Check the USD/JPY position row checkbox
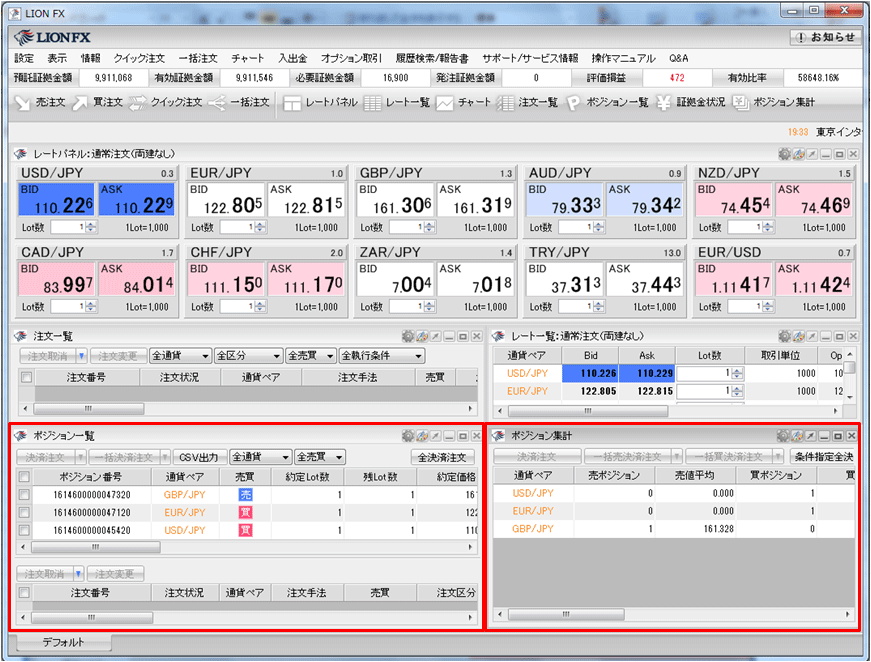This screenshot has height=662, width=871. point(24,530)
